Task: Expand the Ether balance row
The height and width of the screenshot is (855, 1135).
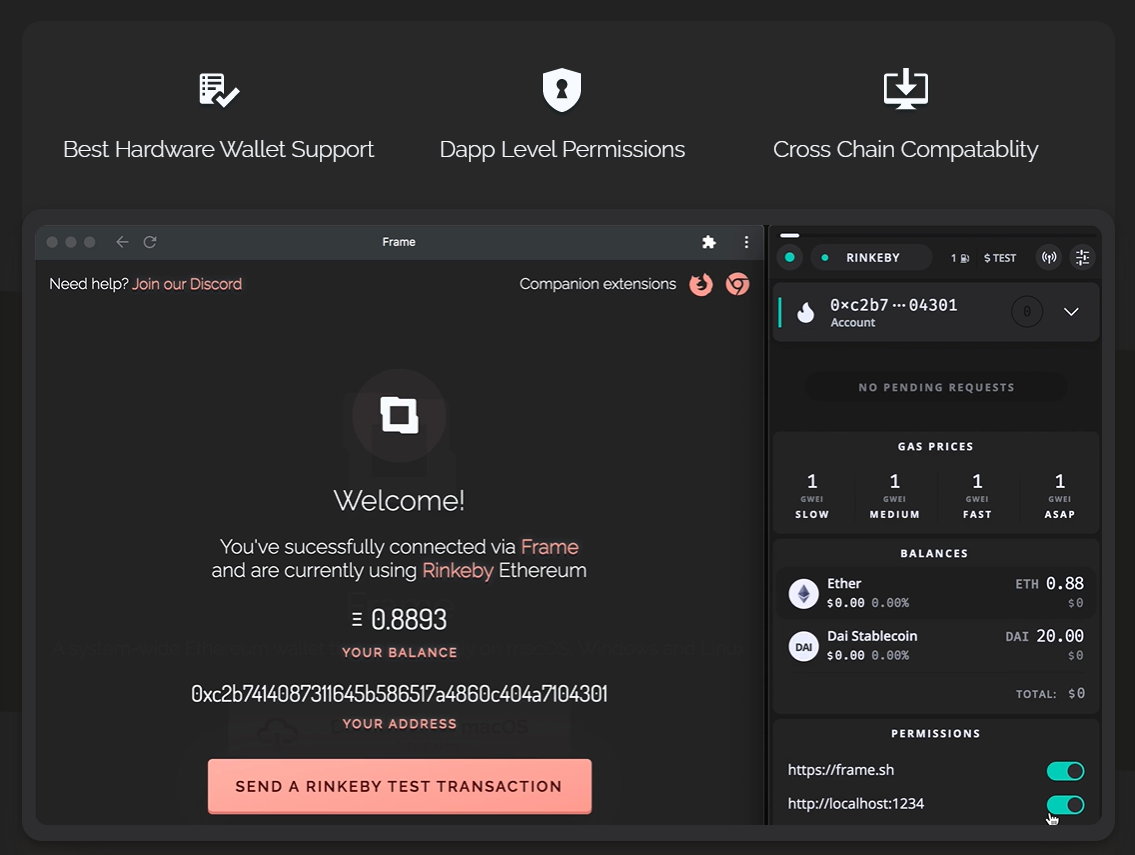Action: (x=935, y=593)
